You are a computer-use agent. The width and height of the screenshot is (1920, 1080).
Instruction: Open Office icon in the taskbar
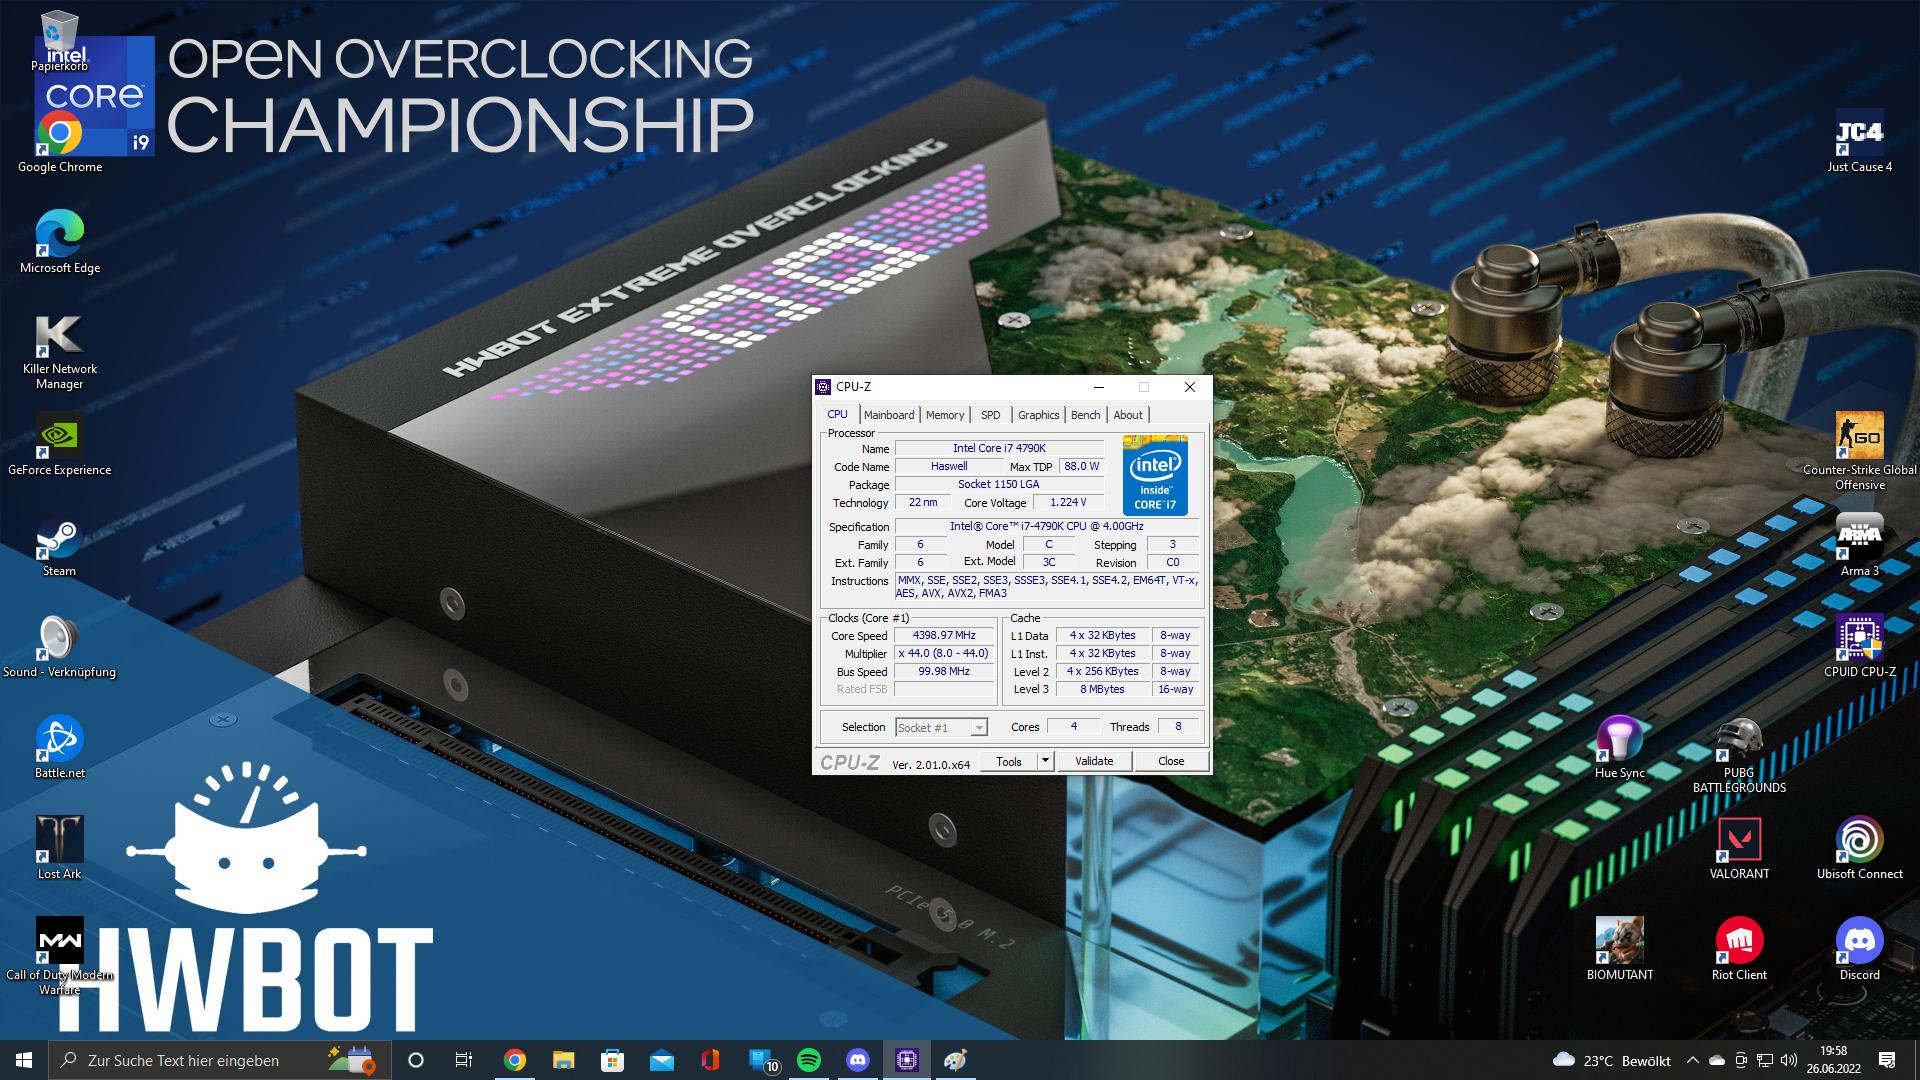pos(711,1060)
